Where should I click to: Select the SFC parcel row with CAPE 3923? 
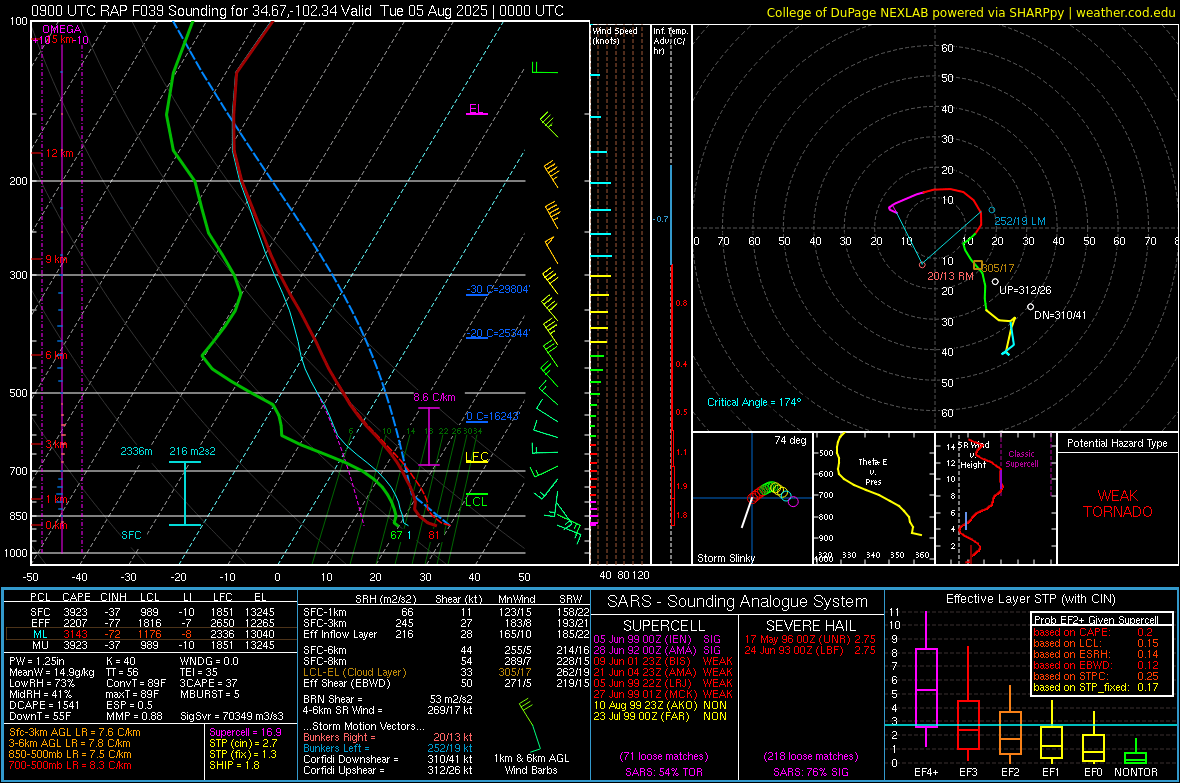pyautogui.click(x=151, y=612)
